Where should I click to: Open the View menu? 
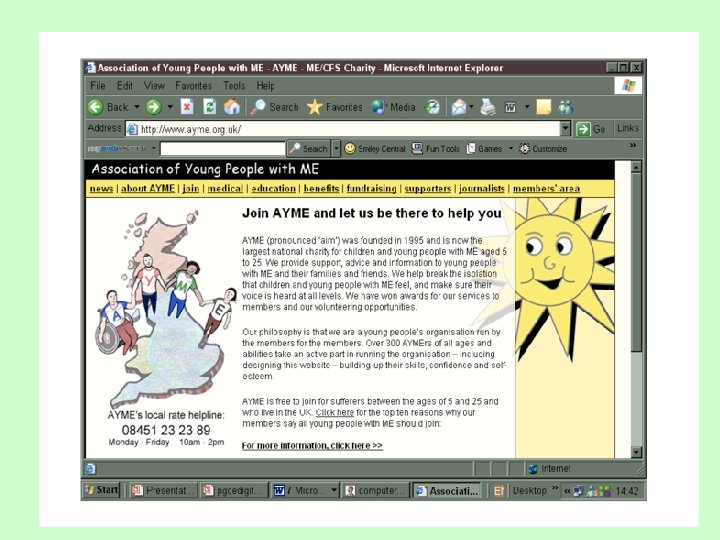[154, 85]
